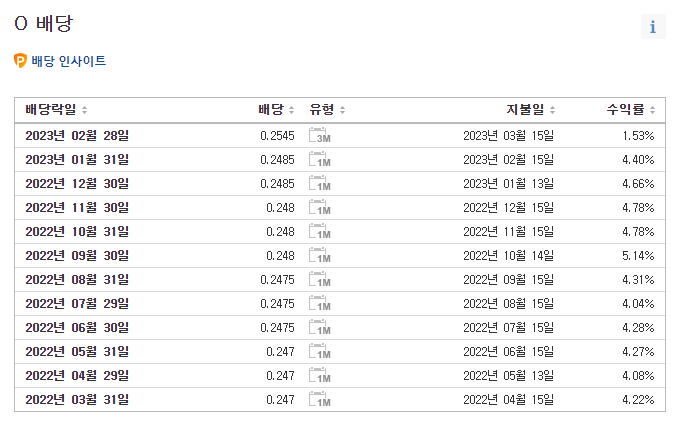Viewport: 676px width, 424px height.
Task: Select ex-dividend date 2022년 07월 29일
Action: (x=77, y=304)
